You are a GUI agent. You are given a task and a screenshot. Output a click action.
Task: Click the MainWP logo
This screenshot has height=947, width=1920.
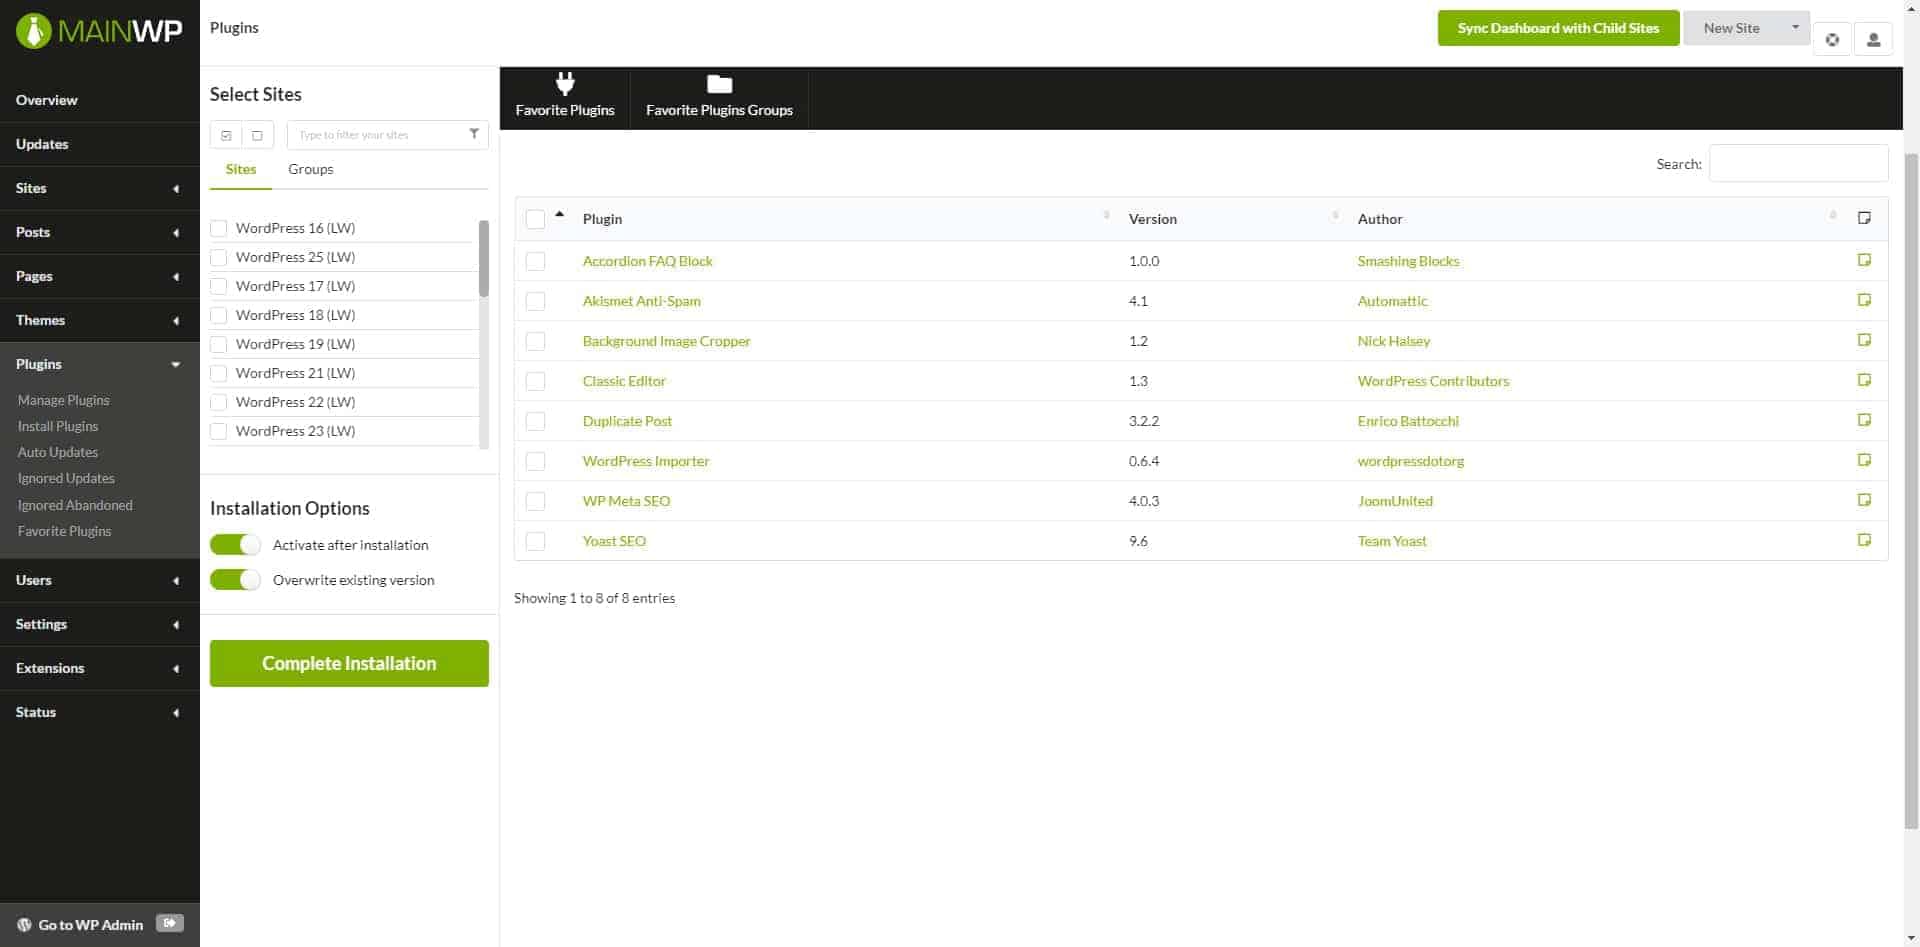click(99, 31)
